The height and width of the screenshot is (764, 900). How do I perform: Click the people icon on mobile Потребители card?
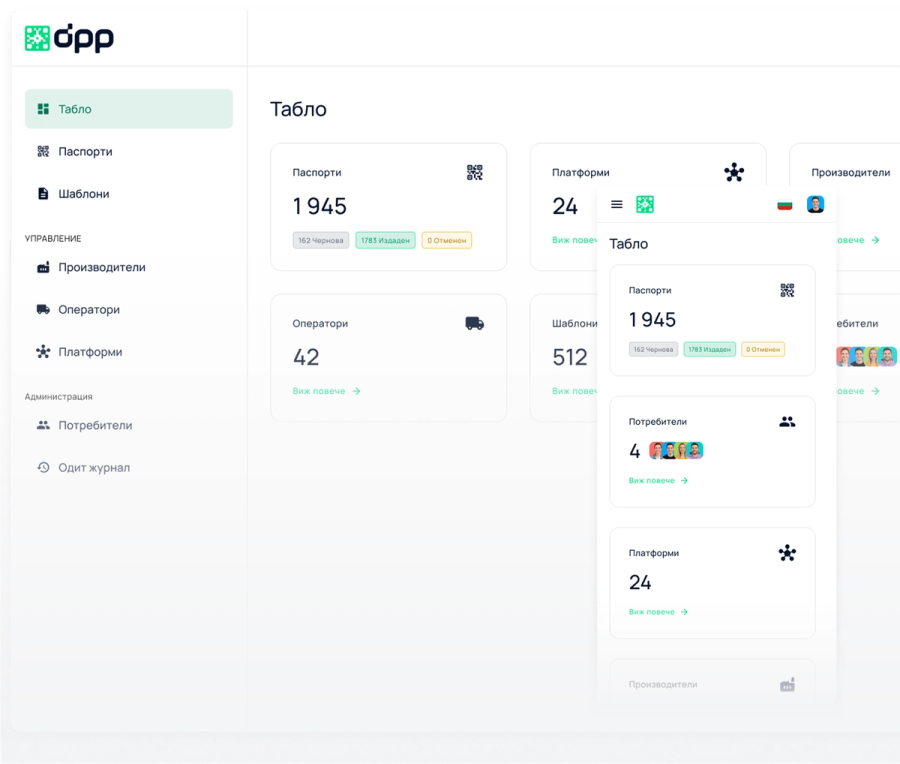(788, 422)
